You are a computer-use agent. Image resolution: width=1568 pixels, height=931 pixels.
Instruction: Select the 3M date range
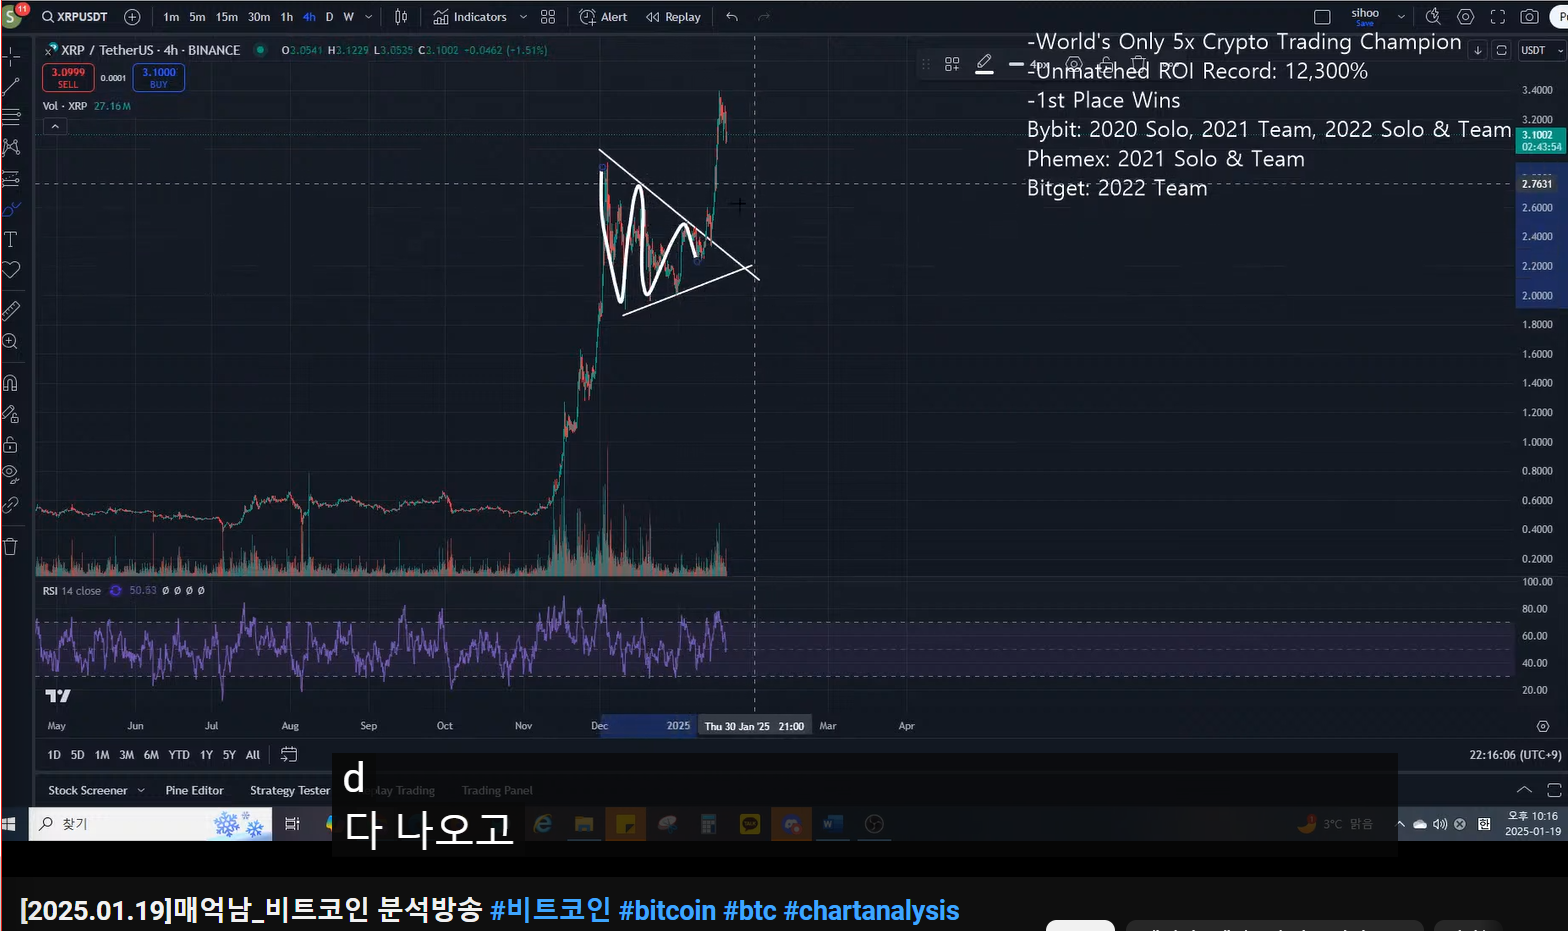[126, 755]
